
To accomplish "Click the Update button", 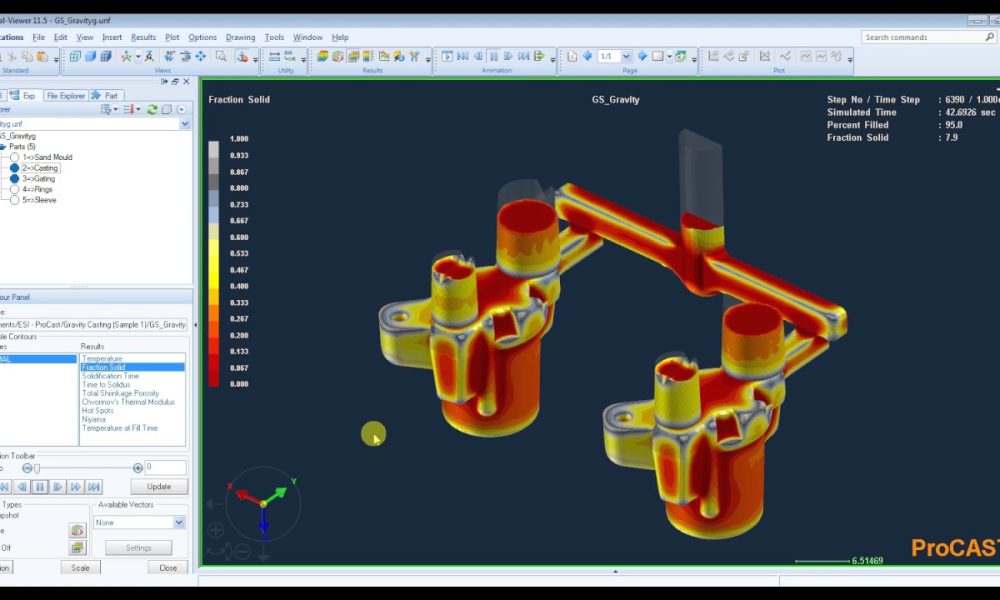I will tap(159, 487).
